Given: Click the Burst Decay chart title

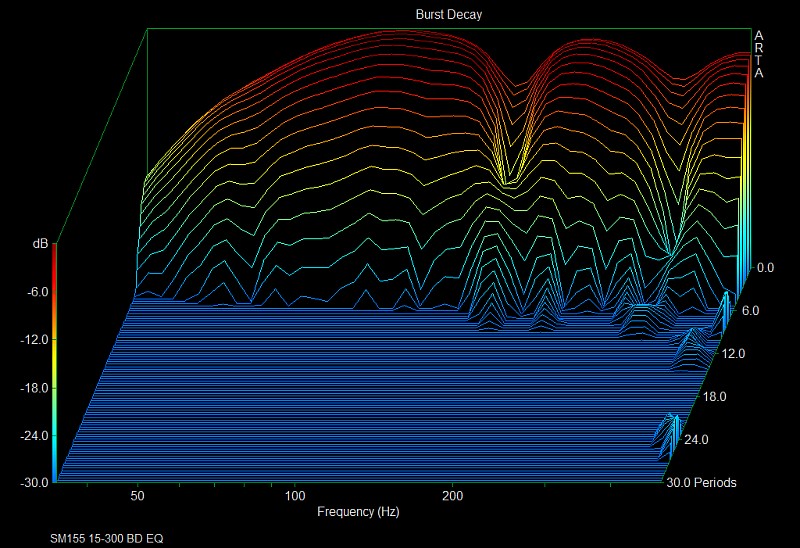Looking at the screenshot, I should pyautogui.click(x=448, y=14).
